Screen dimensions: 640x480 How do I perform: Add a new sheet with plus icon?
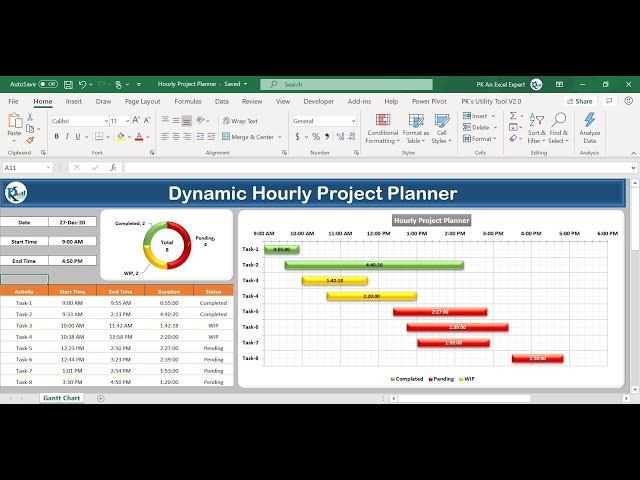coord(101,398)
